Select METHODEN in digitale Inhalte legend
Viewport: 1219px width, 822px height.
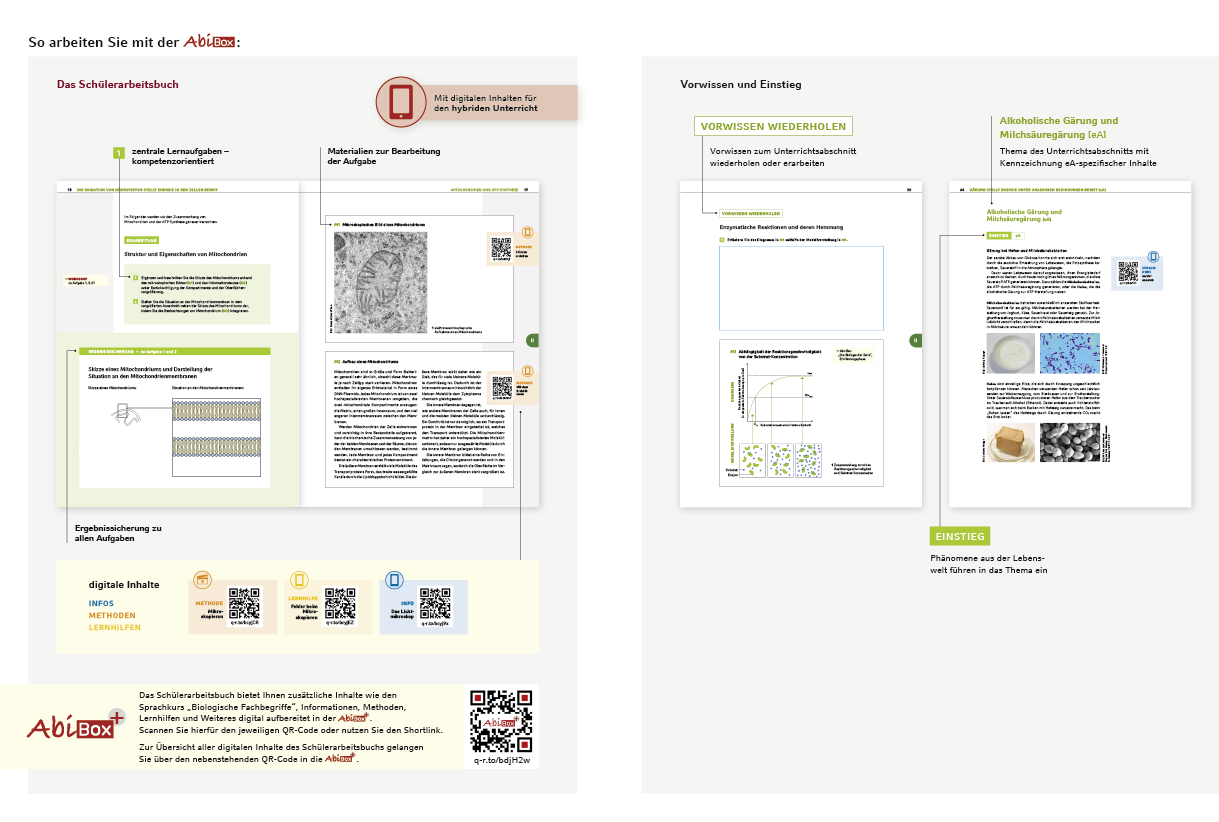[112, 616]
